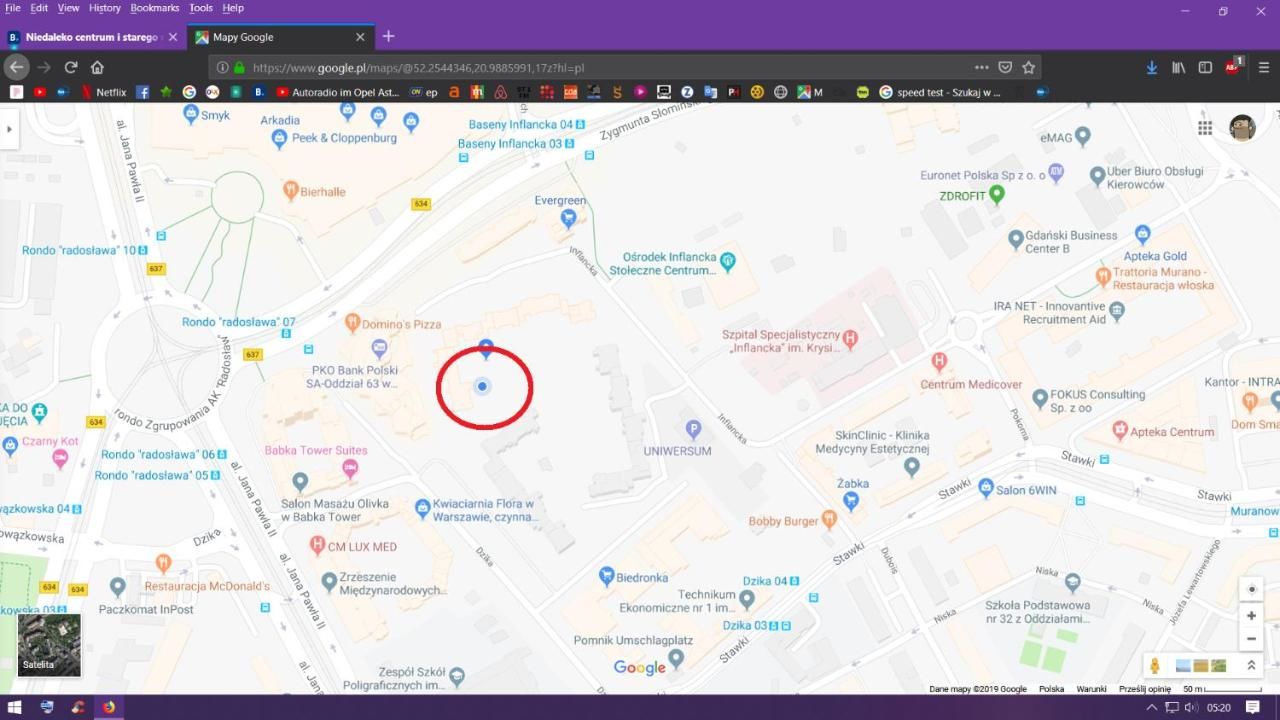Image resolution: width=1280 pixels, height=720 pixels.
Task: Select the Domino's Pizza marker
Action: pos(352,322)
